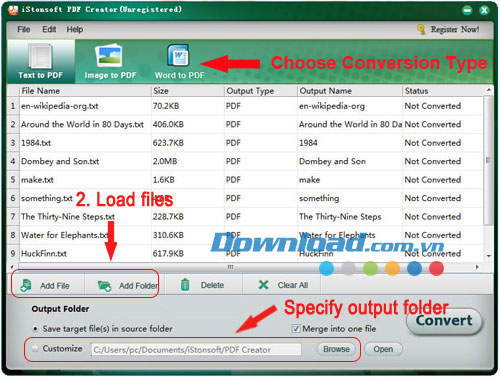Image resolution: width=500 pixels, height=379 pixels.
Task: Click the vertical scrollbar thumb of file list
Action: pos(488,161)
